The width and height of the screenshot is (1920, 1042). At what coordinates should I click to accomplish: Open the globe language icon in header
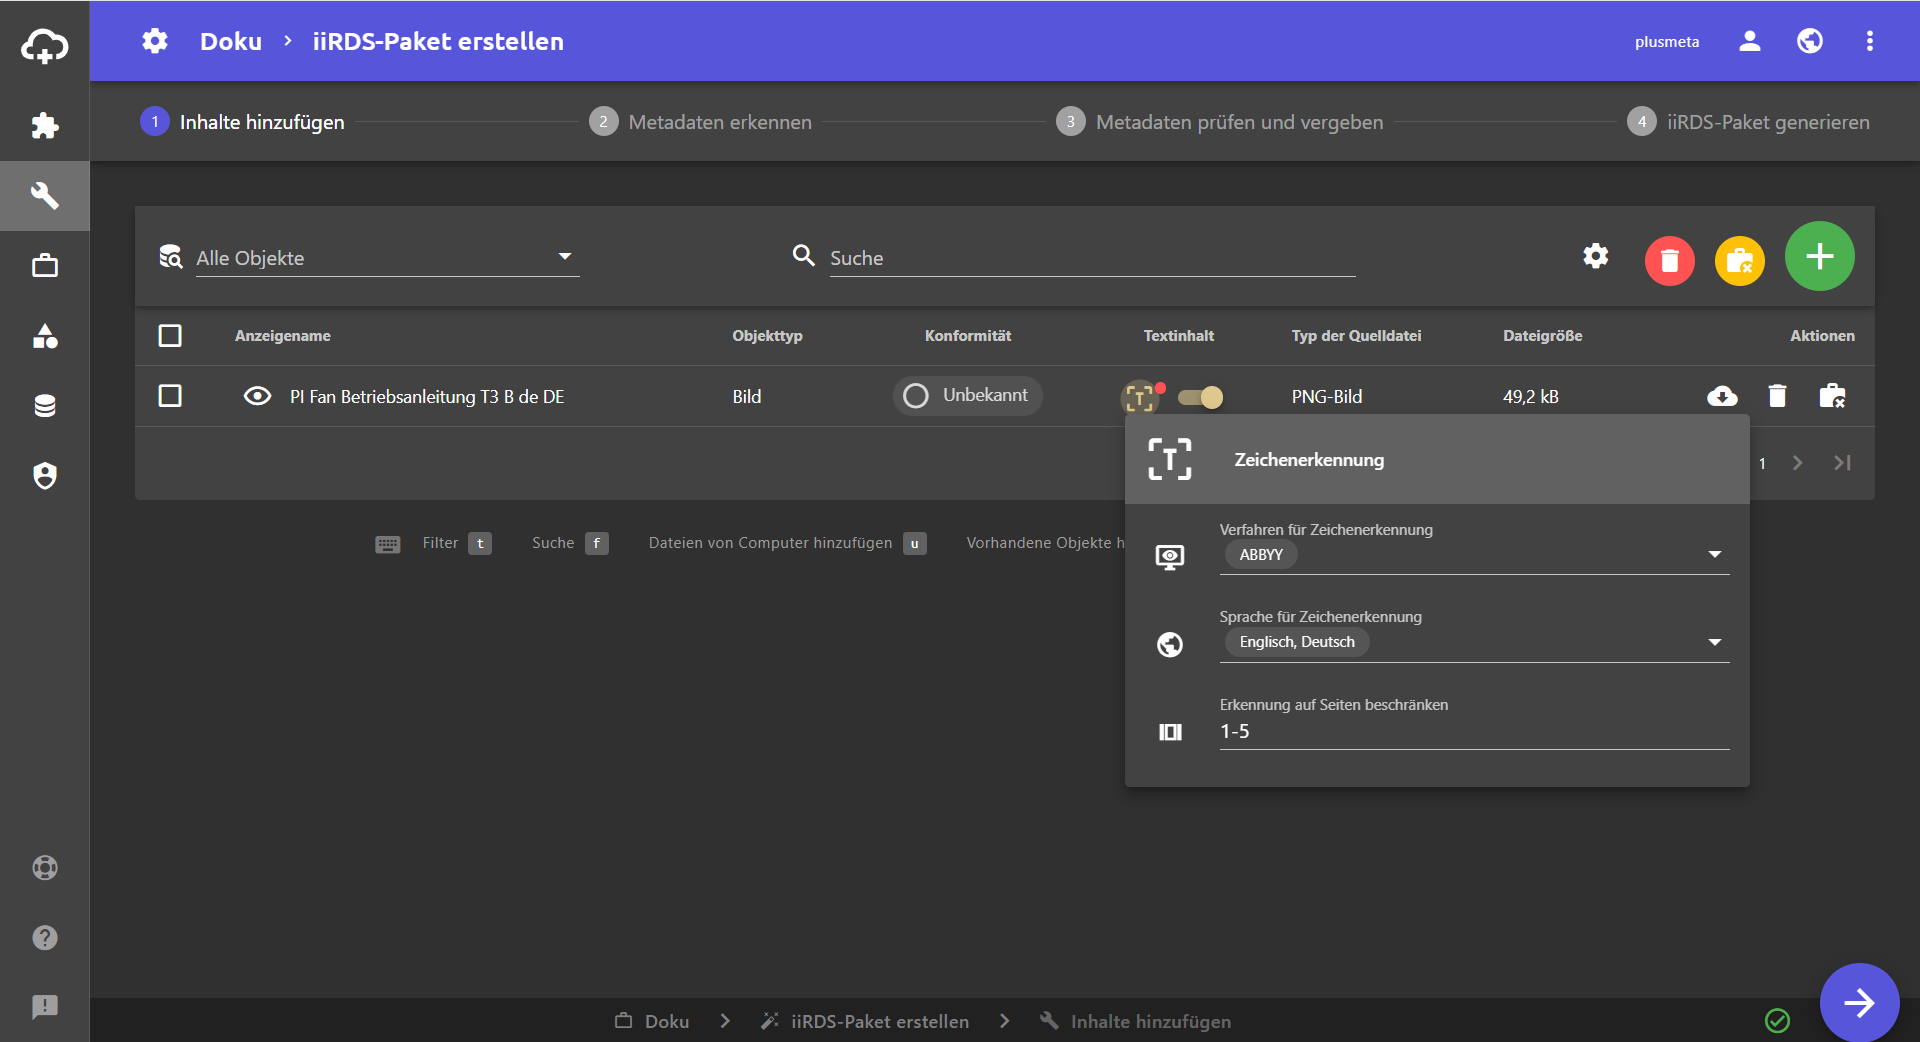[1810, 41]
